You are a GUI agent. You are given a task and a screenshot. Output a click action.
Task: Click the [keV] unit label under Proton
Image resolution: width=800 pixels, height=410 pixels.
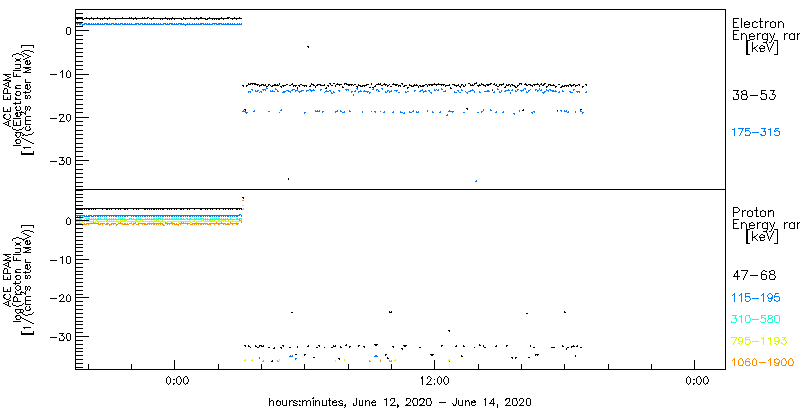tap(762, 237)
